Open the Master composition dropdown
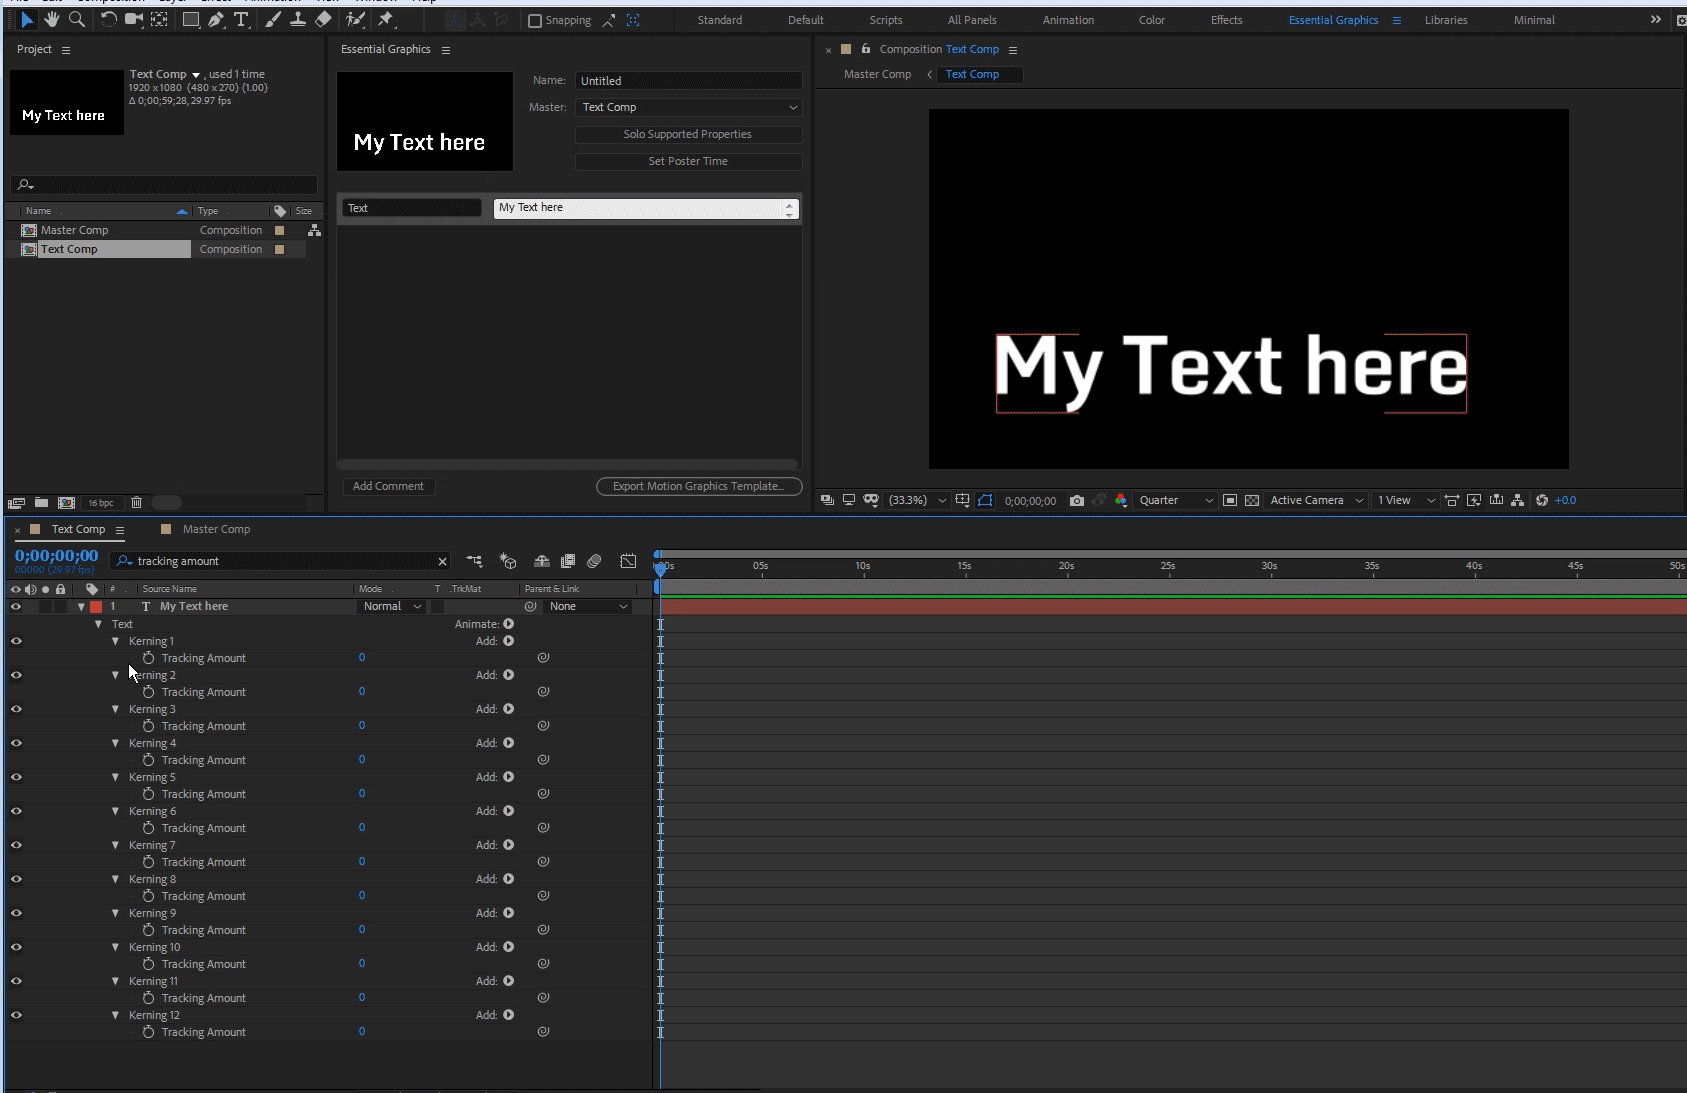Viewport: 1687px width, 1093px height. point(689,107)
